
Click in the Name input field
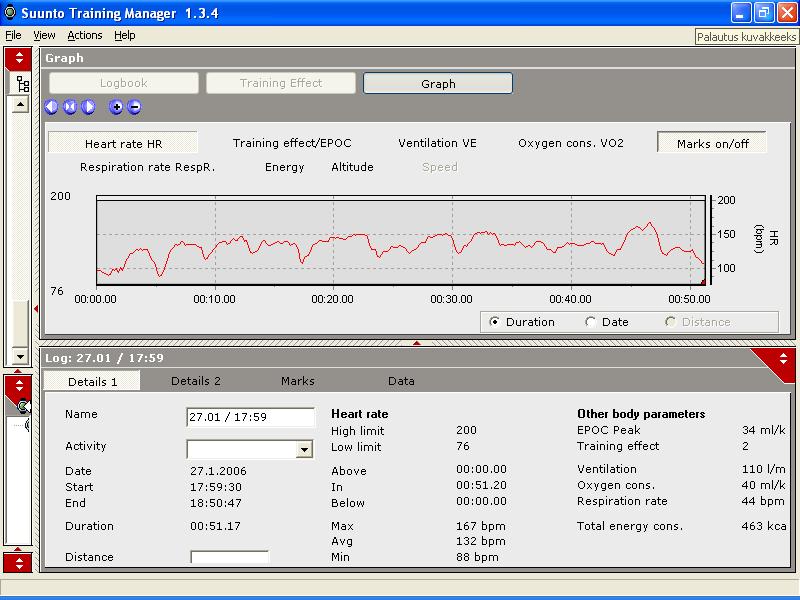251,417
